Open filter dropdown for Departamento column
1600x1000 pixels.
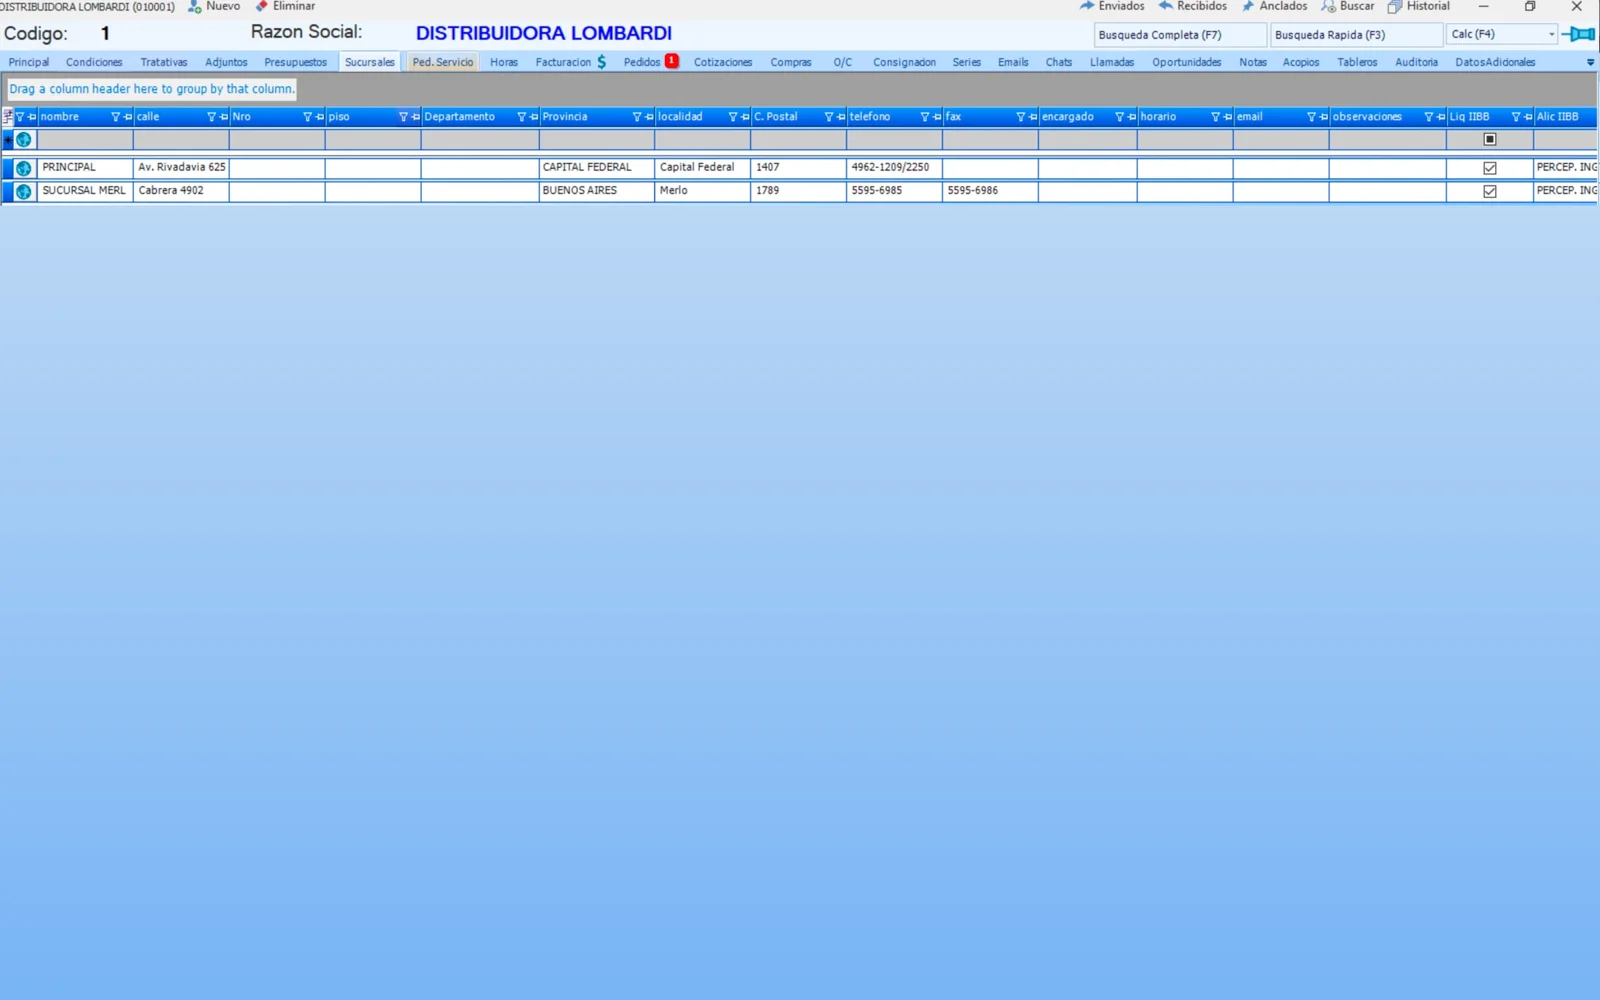(521, 117)
